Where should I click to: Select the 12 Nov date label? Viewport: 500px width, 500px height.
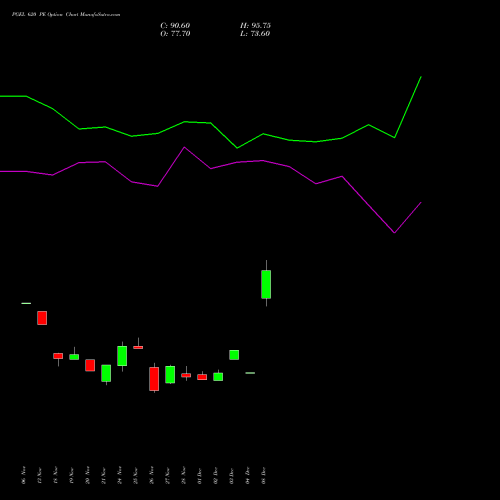pos(40,475)
